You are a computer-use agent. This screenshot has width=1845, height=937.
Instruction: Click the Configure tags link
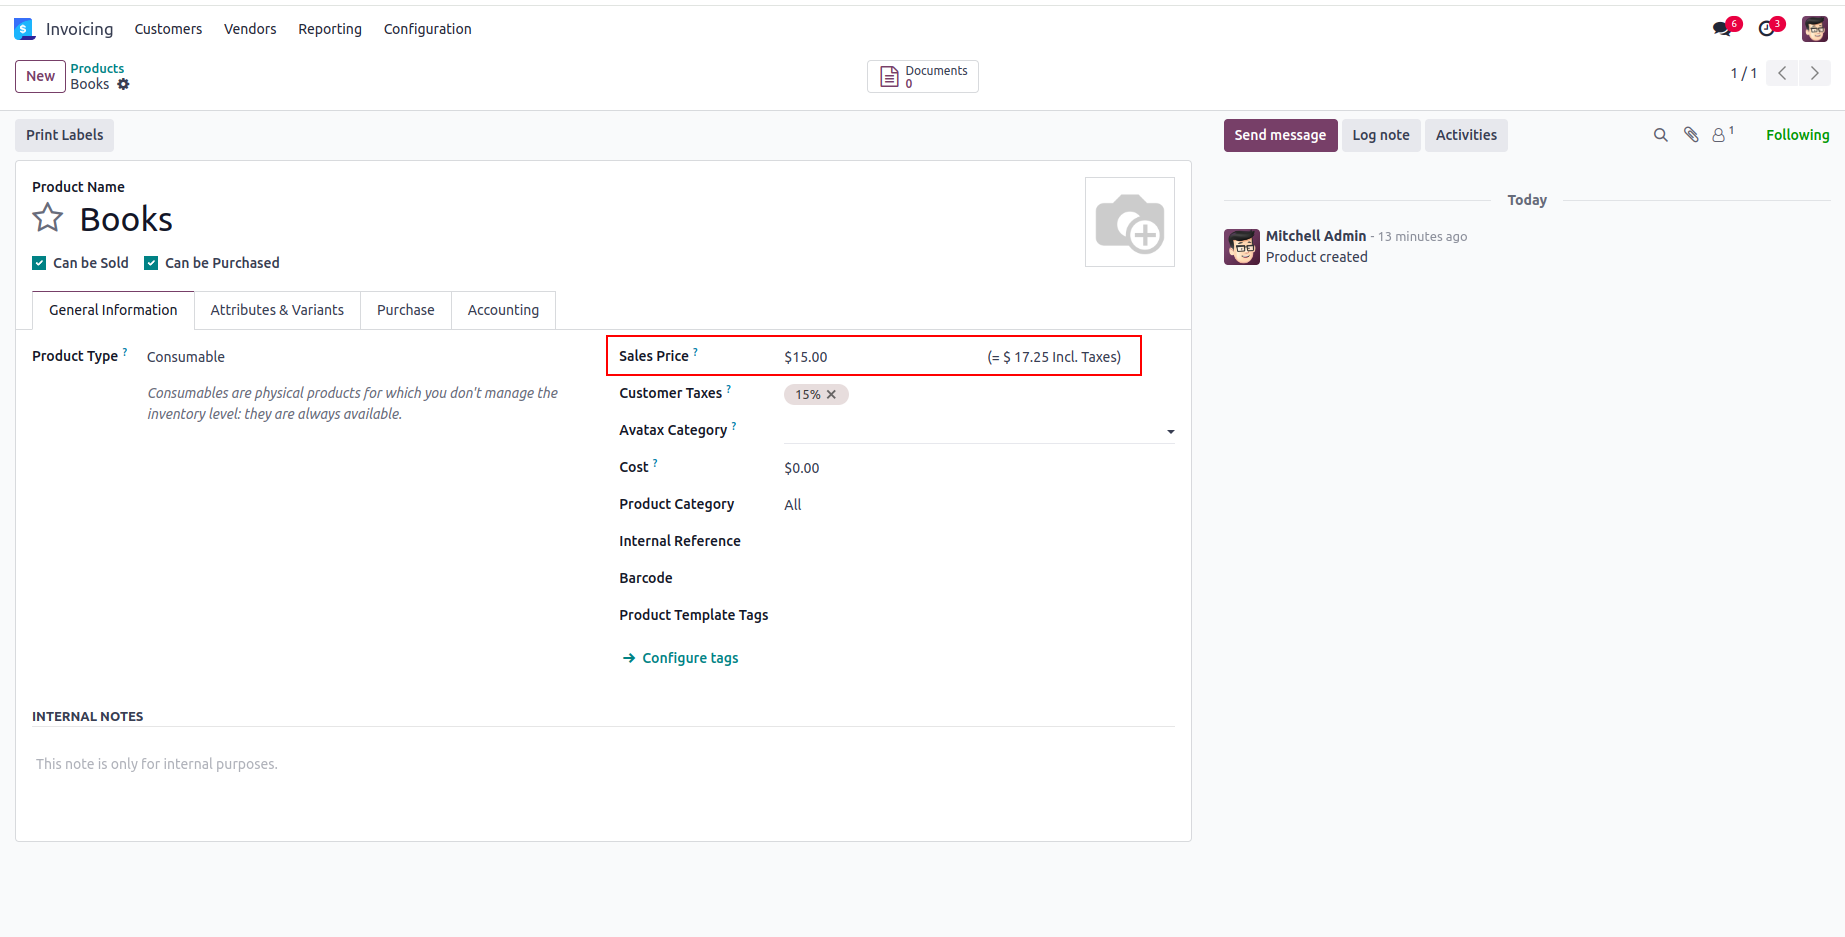(x=689, y=658)
